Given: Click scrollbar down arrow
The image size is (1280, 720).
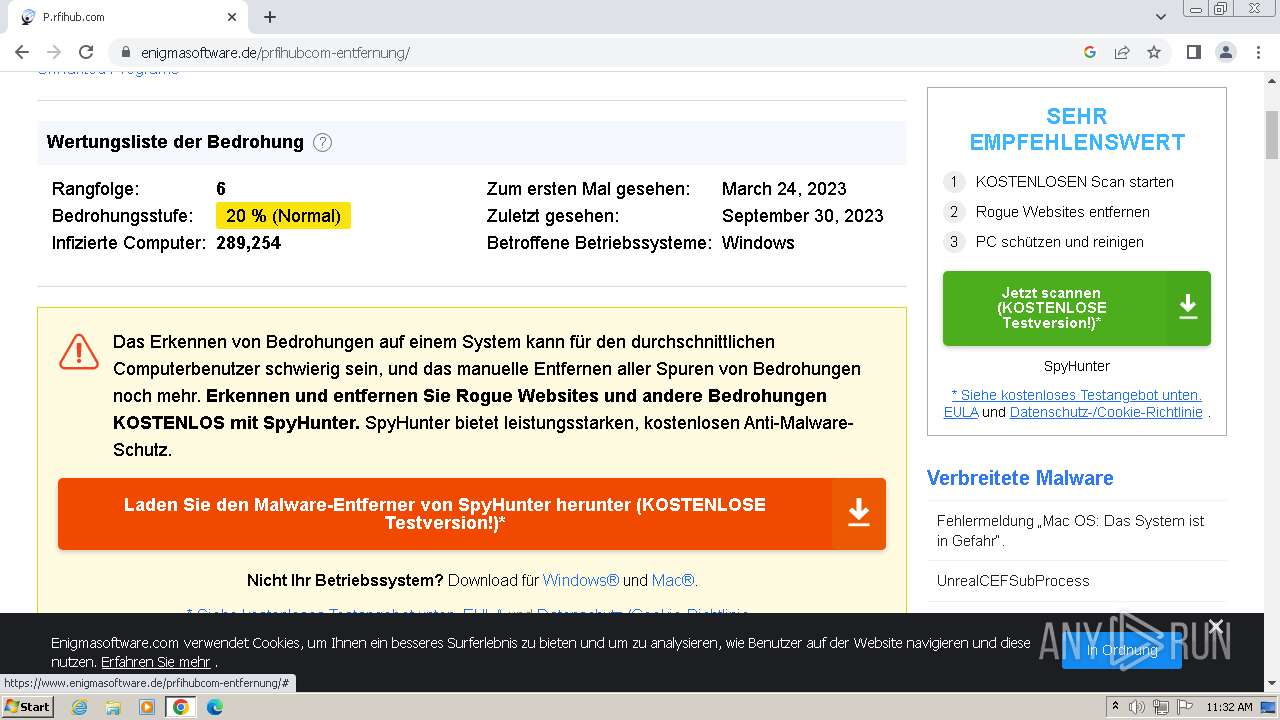Looking at the screenshot, I should (x=1272, y=684).
